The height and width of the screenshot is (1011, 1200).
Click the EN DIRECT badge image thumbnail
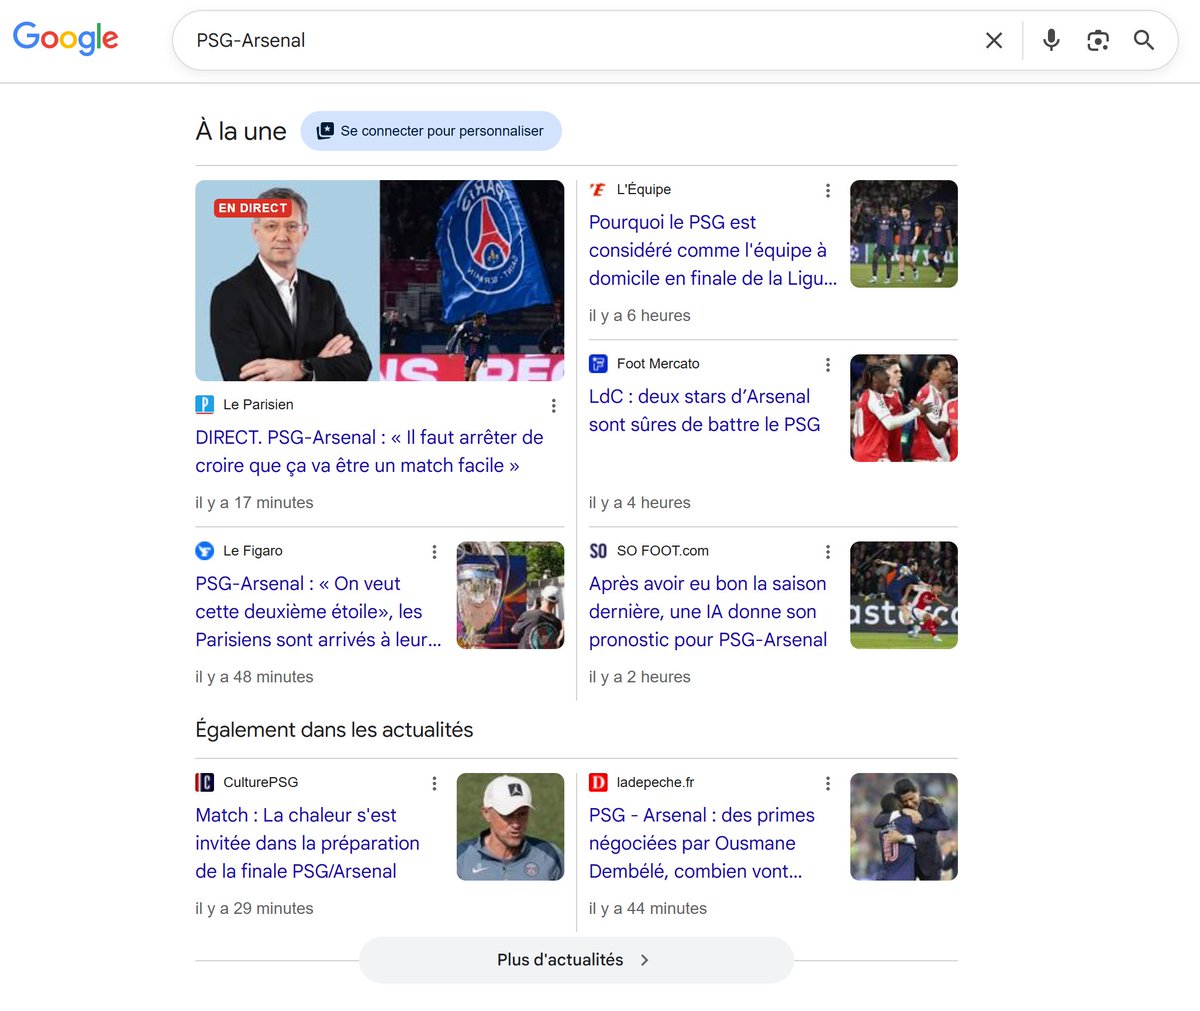[380, 281]
